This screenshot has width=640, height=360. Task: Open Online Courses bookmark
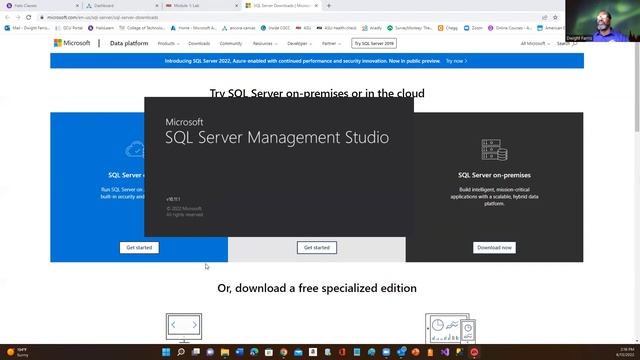[x=510, y=28]
